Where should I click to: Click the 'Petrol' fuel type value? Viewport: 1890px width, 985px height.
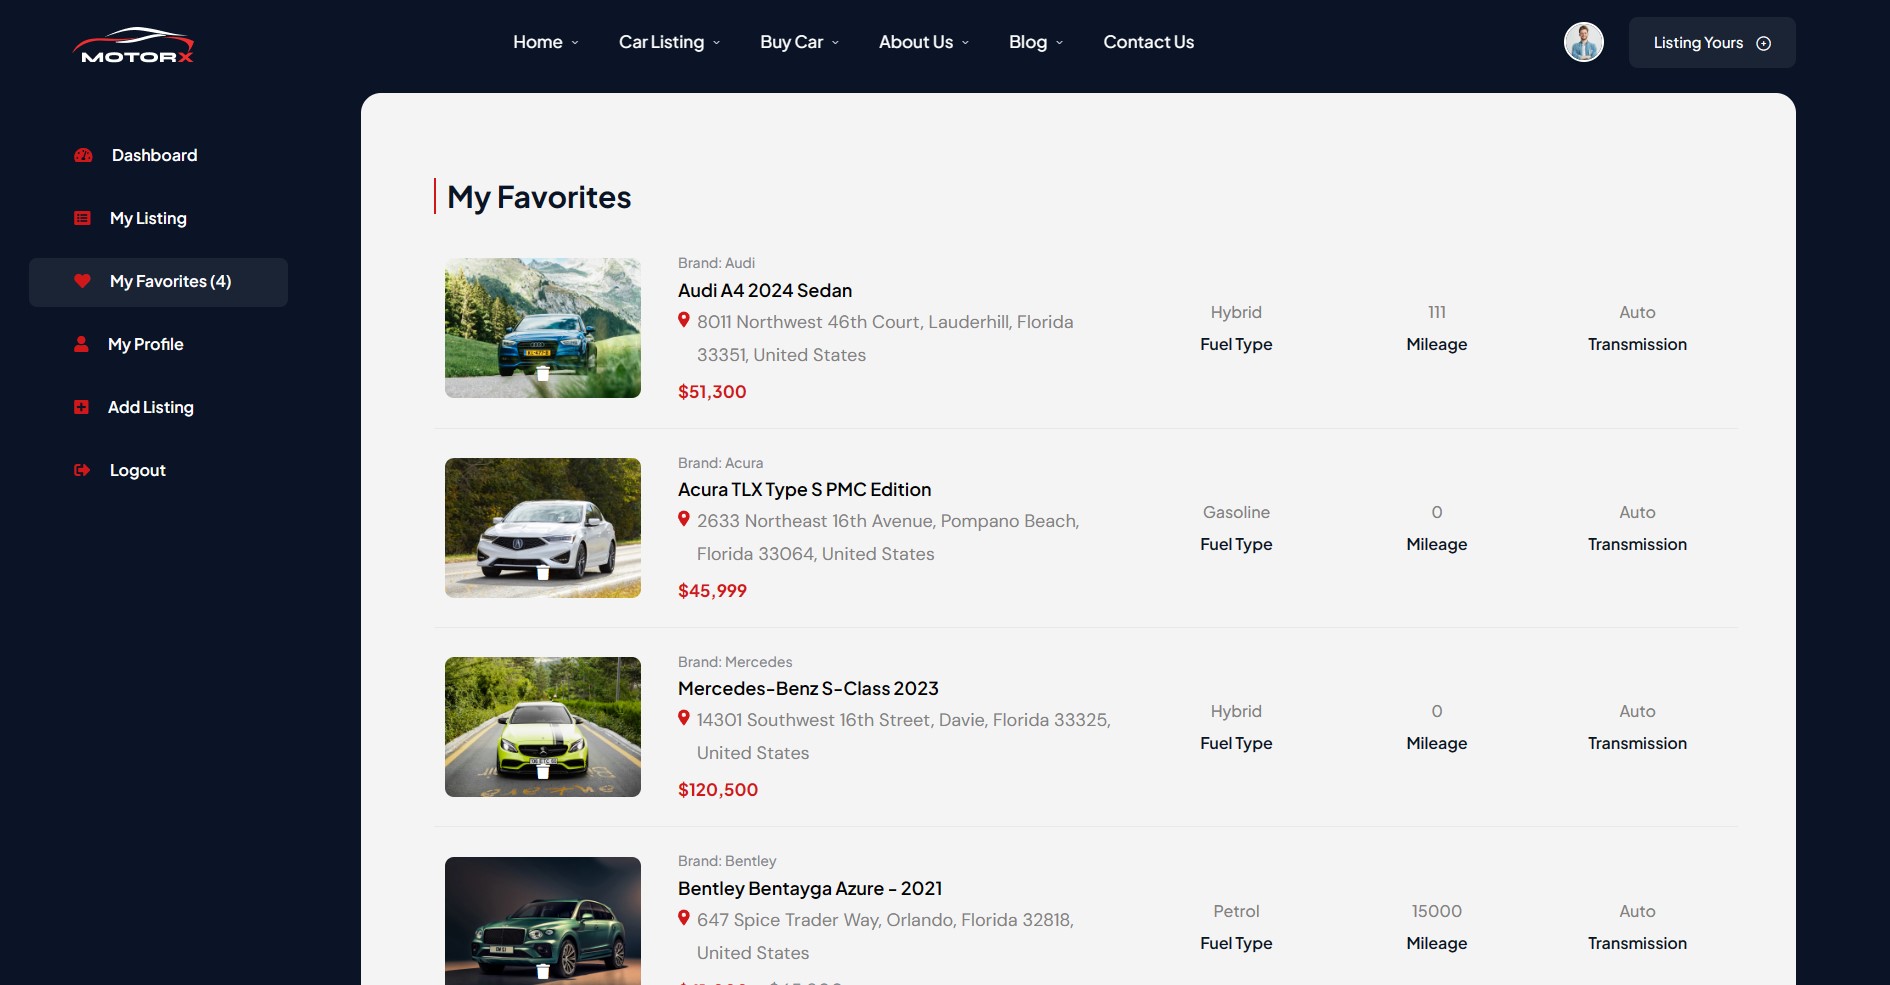pyautogui.click(x=1236, y=911)
